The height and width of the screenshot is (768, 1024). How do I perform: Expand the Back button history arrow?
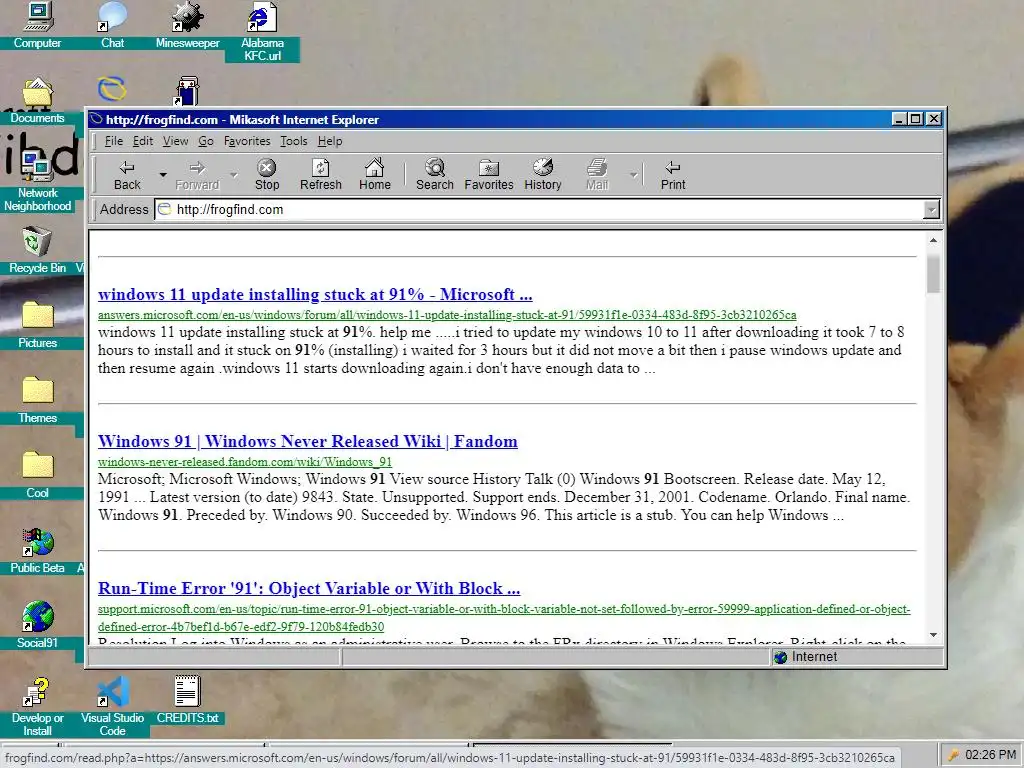coord(163,175)
